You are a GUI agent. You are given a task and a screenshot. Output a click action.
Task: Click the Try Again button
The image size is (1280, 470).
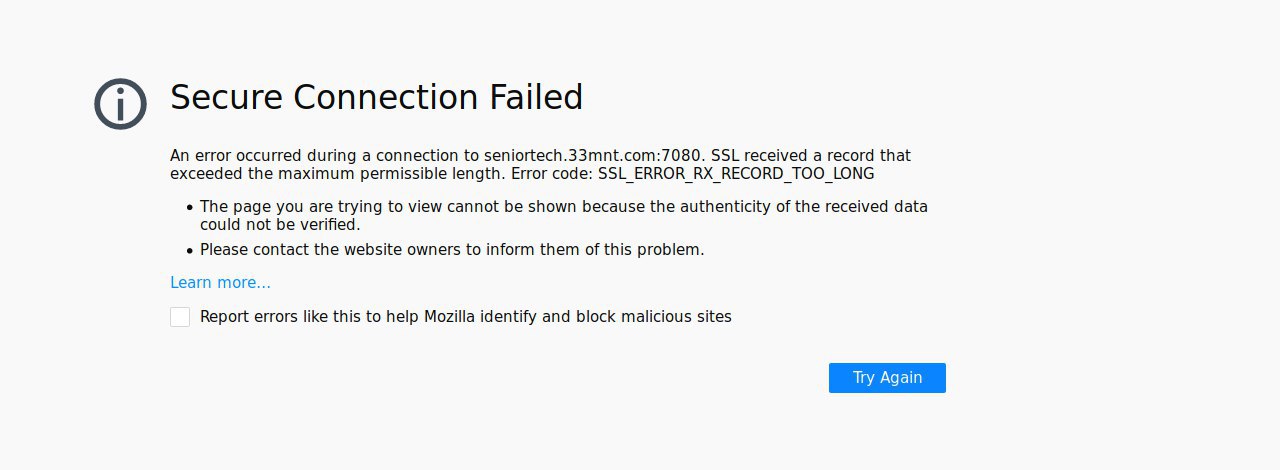[x=887, y=378]
